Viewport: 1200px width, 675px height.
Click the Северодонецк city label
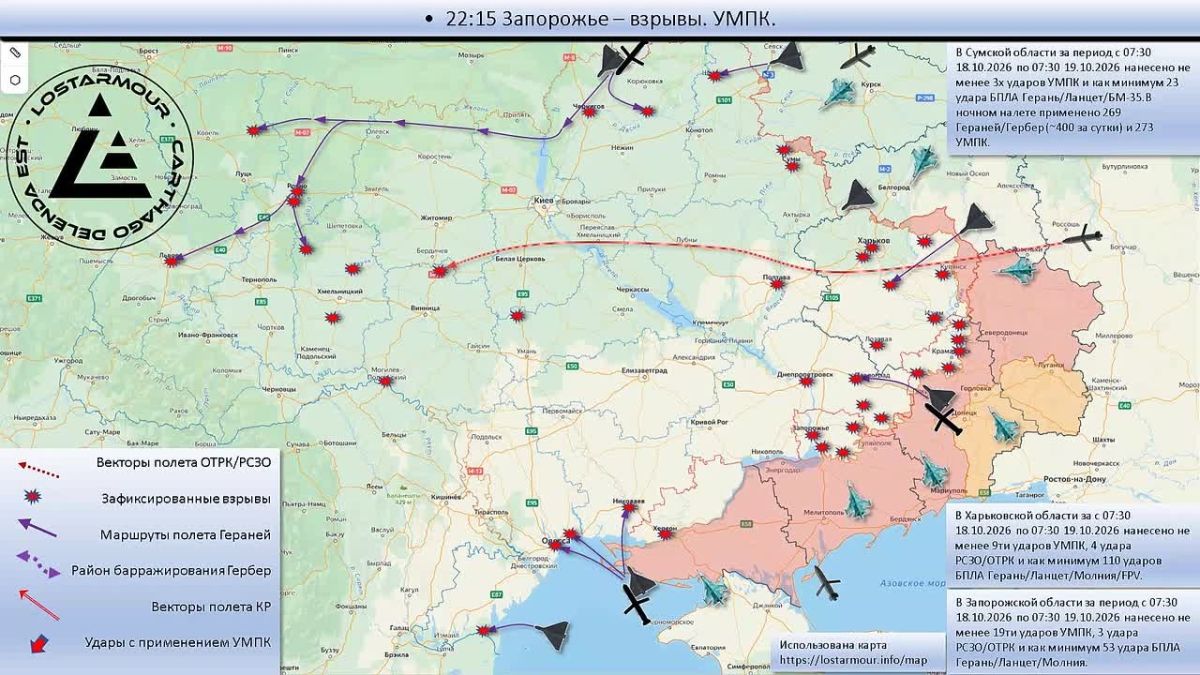(x=1003, y=332)
